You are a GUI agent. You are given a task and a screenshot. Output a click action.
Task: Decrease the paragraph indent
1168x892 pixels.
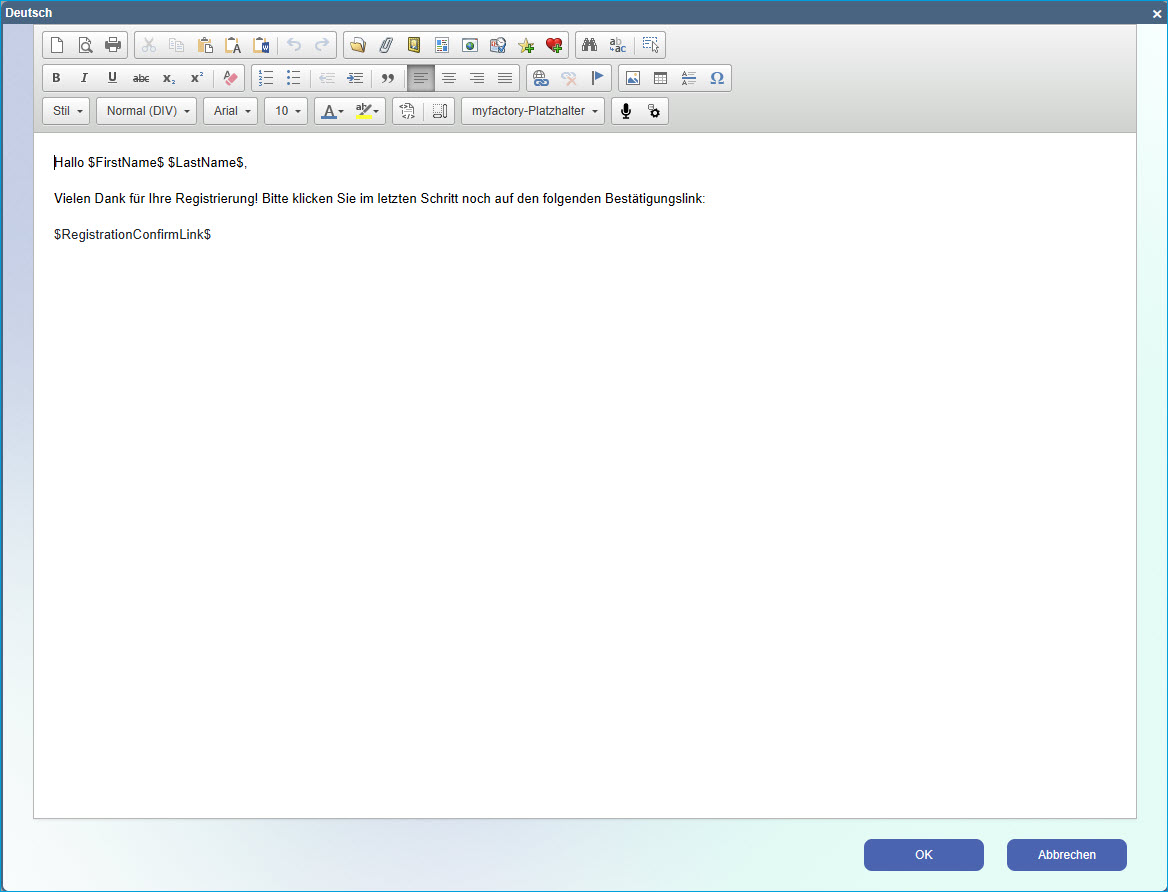[327, 78]
